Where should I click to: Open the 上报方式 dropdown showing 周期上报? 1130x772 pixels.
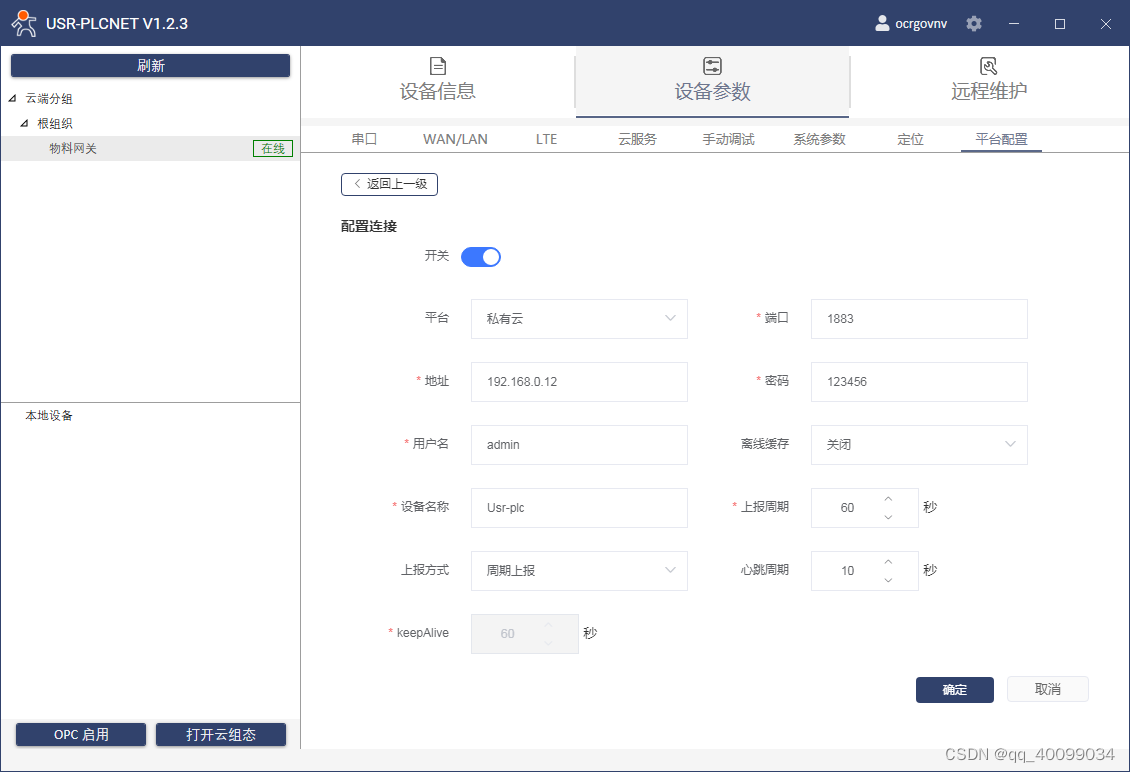[579, 570]
